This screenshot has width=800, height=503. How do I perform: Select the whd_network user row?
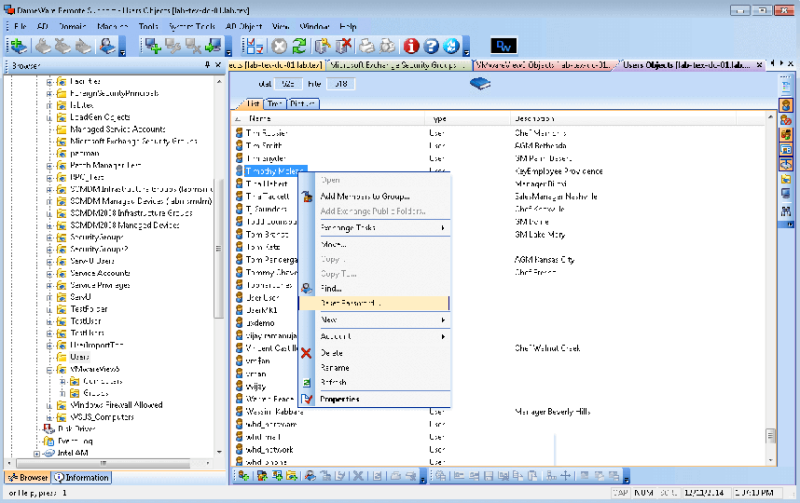coord(497,449)
